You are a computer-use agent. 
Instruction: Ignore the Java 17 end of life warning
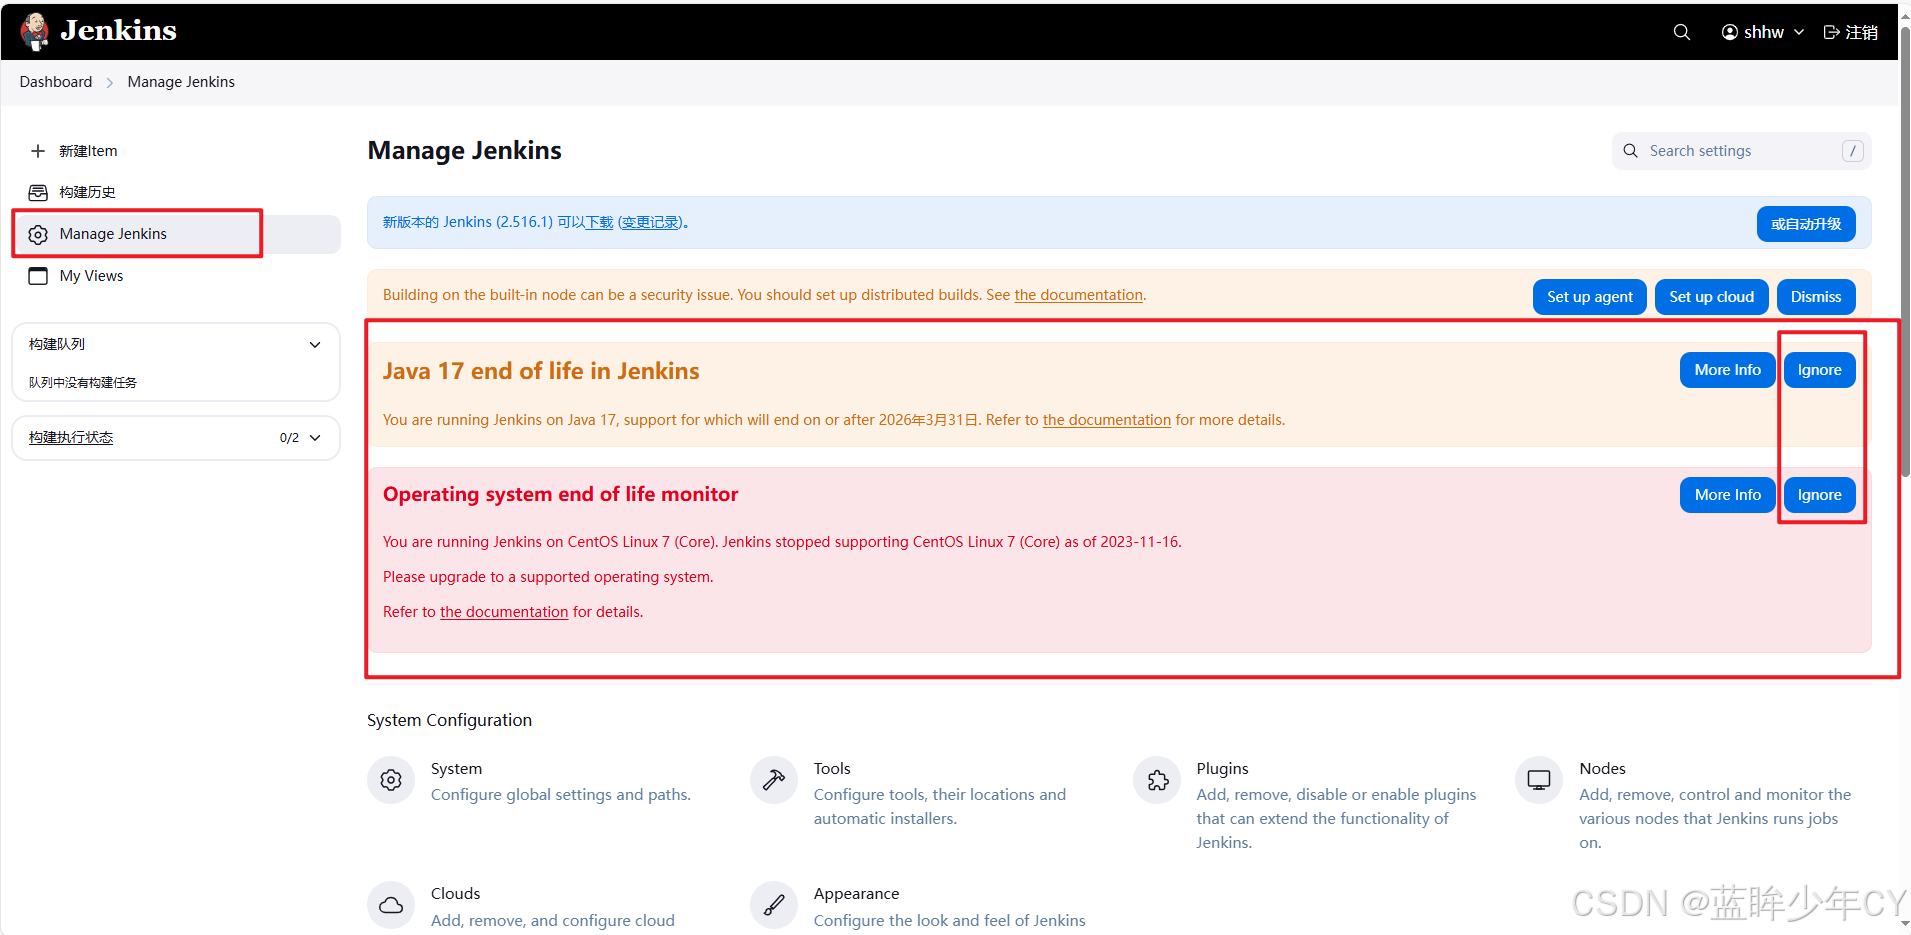point(1819,370)
